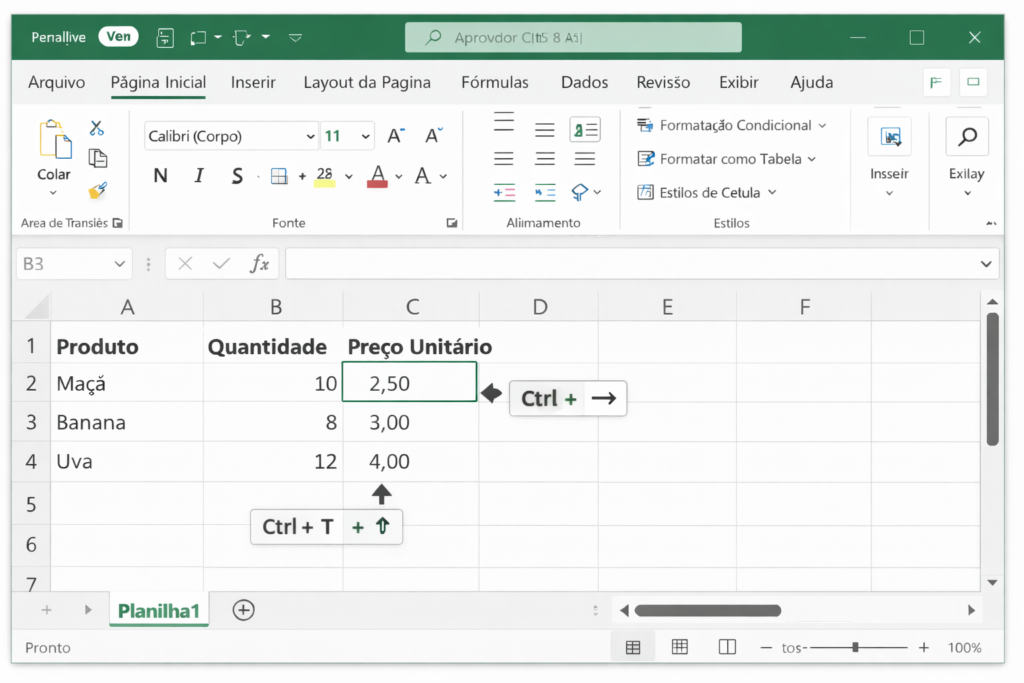Open the Fórmulas ribbon tab

[494, 82]
